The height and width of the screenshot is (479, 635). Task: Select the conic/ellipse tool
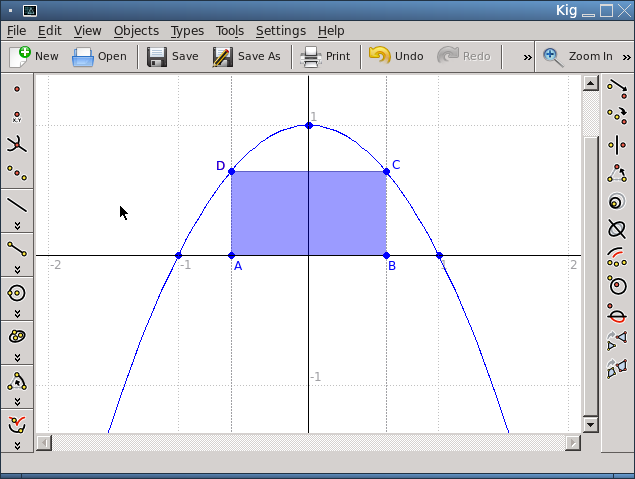pyautogui.click(x=17, y=336)
